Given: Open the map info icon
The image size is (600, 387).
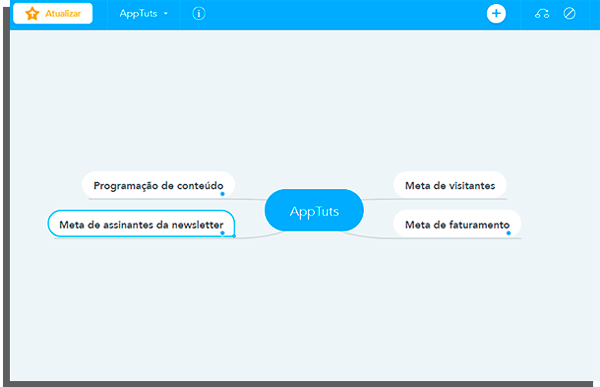Looking at the screenshot, I should point(199,13).
